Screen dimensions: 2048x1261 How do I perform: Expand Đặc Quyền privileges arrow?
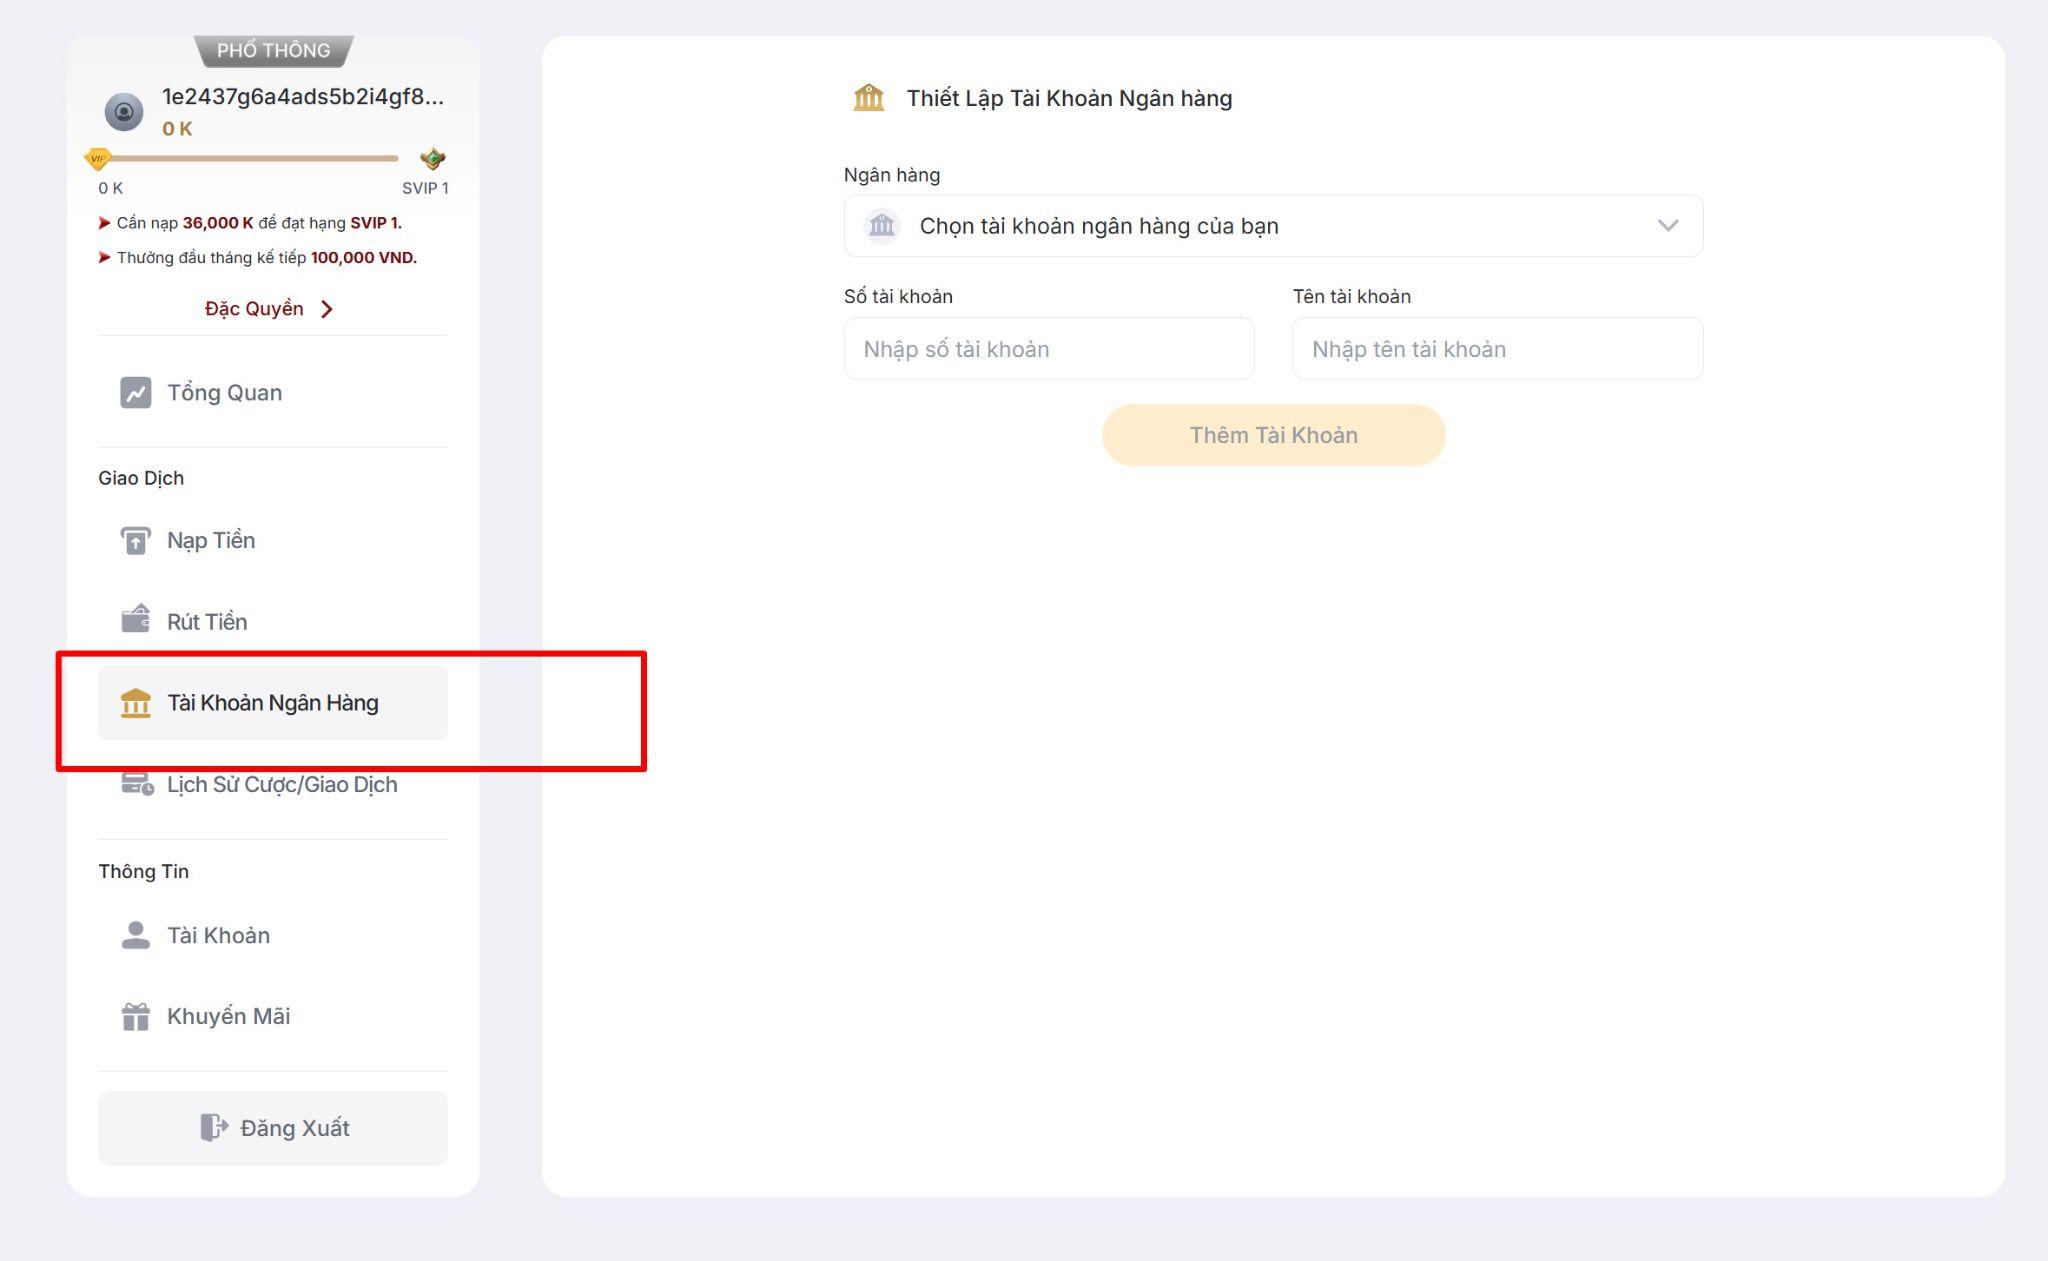tap(327, 309)
